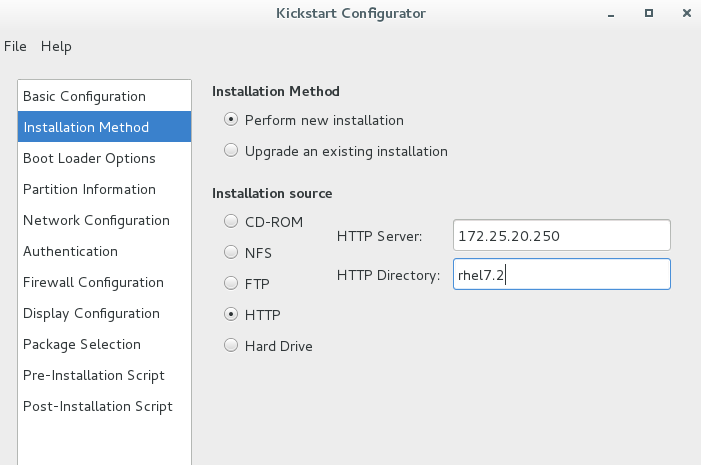Open Network Configuration section
Image resolution: width=701 pixels, height=465 pixels.
coord(104,220)
